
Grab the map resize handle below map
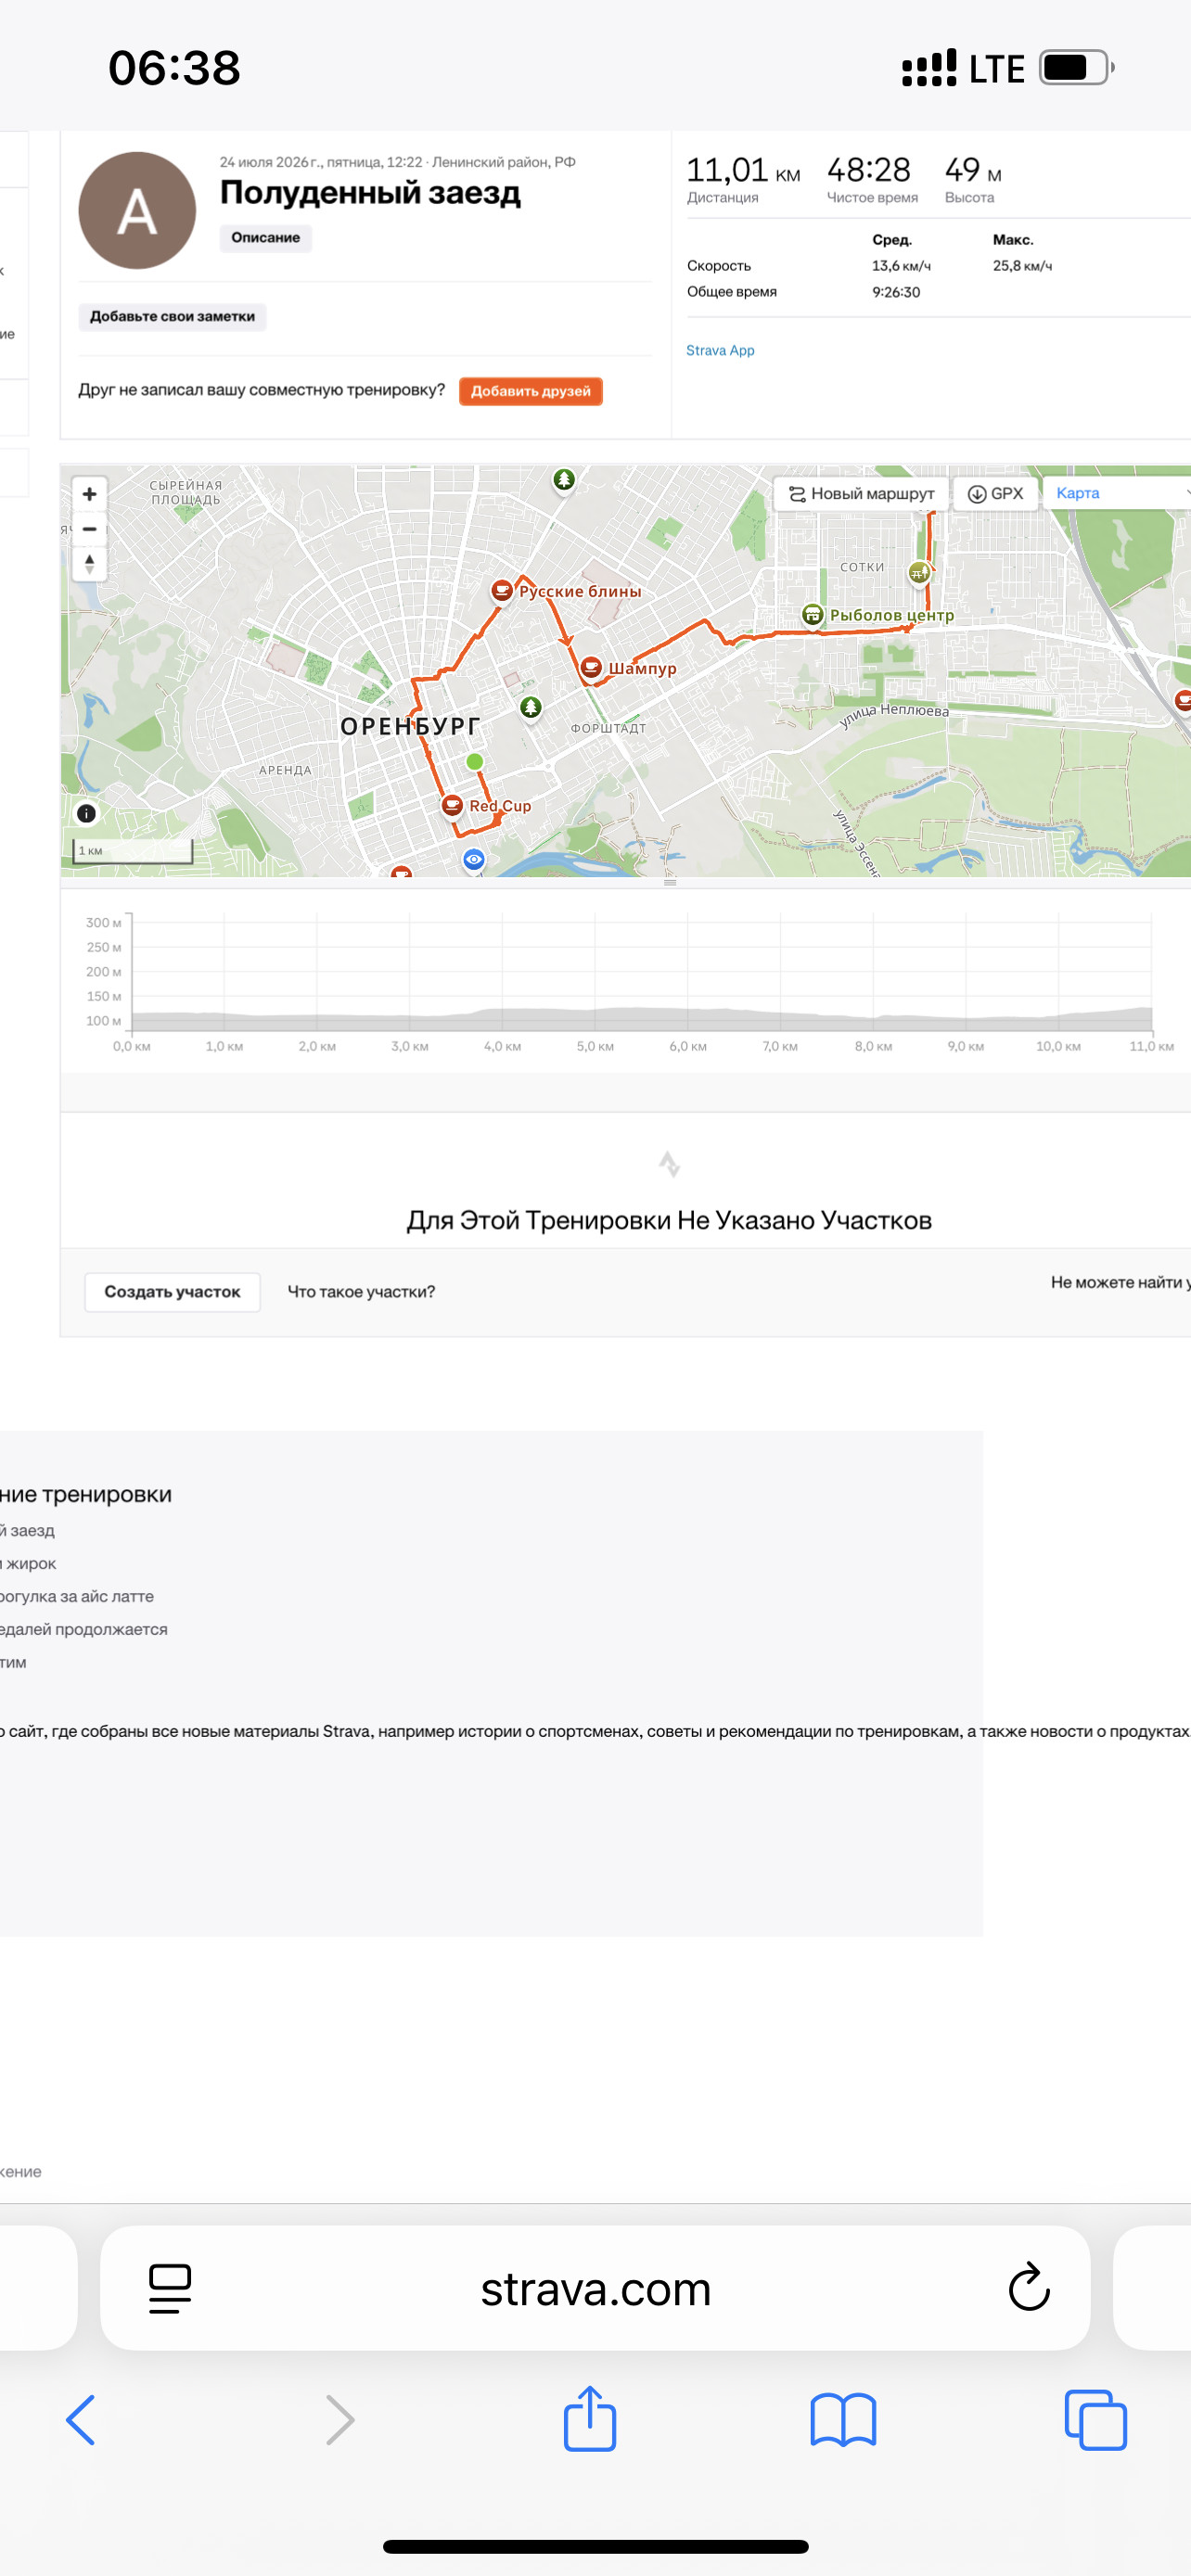pos(670,883)
